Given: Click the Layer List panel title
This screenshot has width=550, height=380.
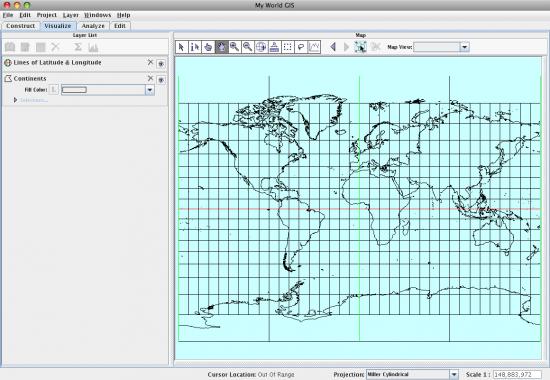Looking at the screenshot, I should pos(85,35).
